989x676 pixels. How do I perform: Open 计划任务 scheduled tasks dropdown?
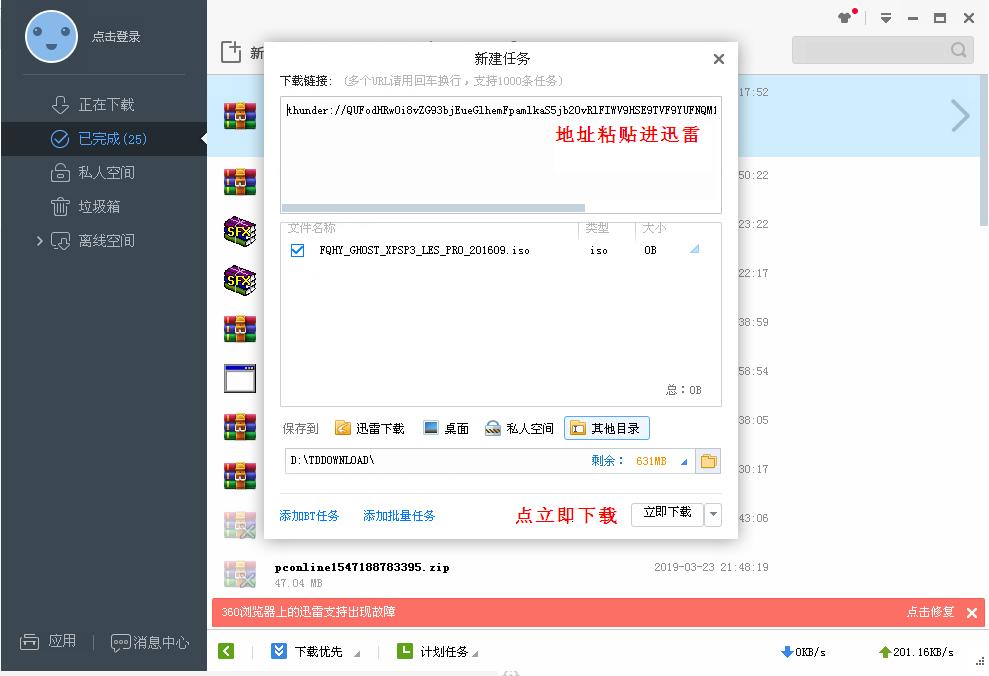(x=436, y=651)
